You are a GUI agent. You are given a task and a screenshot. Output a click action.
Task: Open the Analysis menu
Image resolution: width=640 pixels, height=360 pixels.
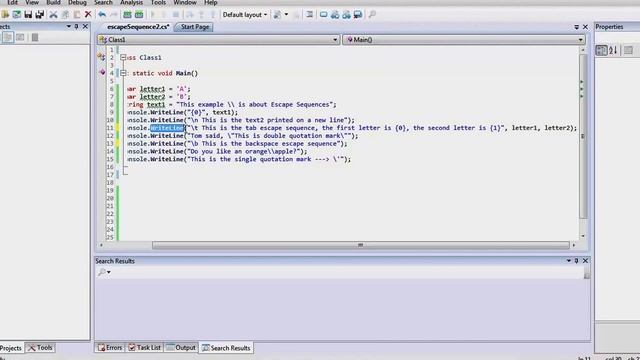tap(131, 2)
